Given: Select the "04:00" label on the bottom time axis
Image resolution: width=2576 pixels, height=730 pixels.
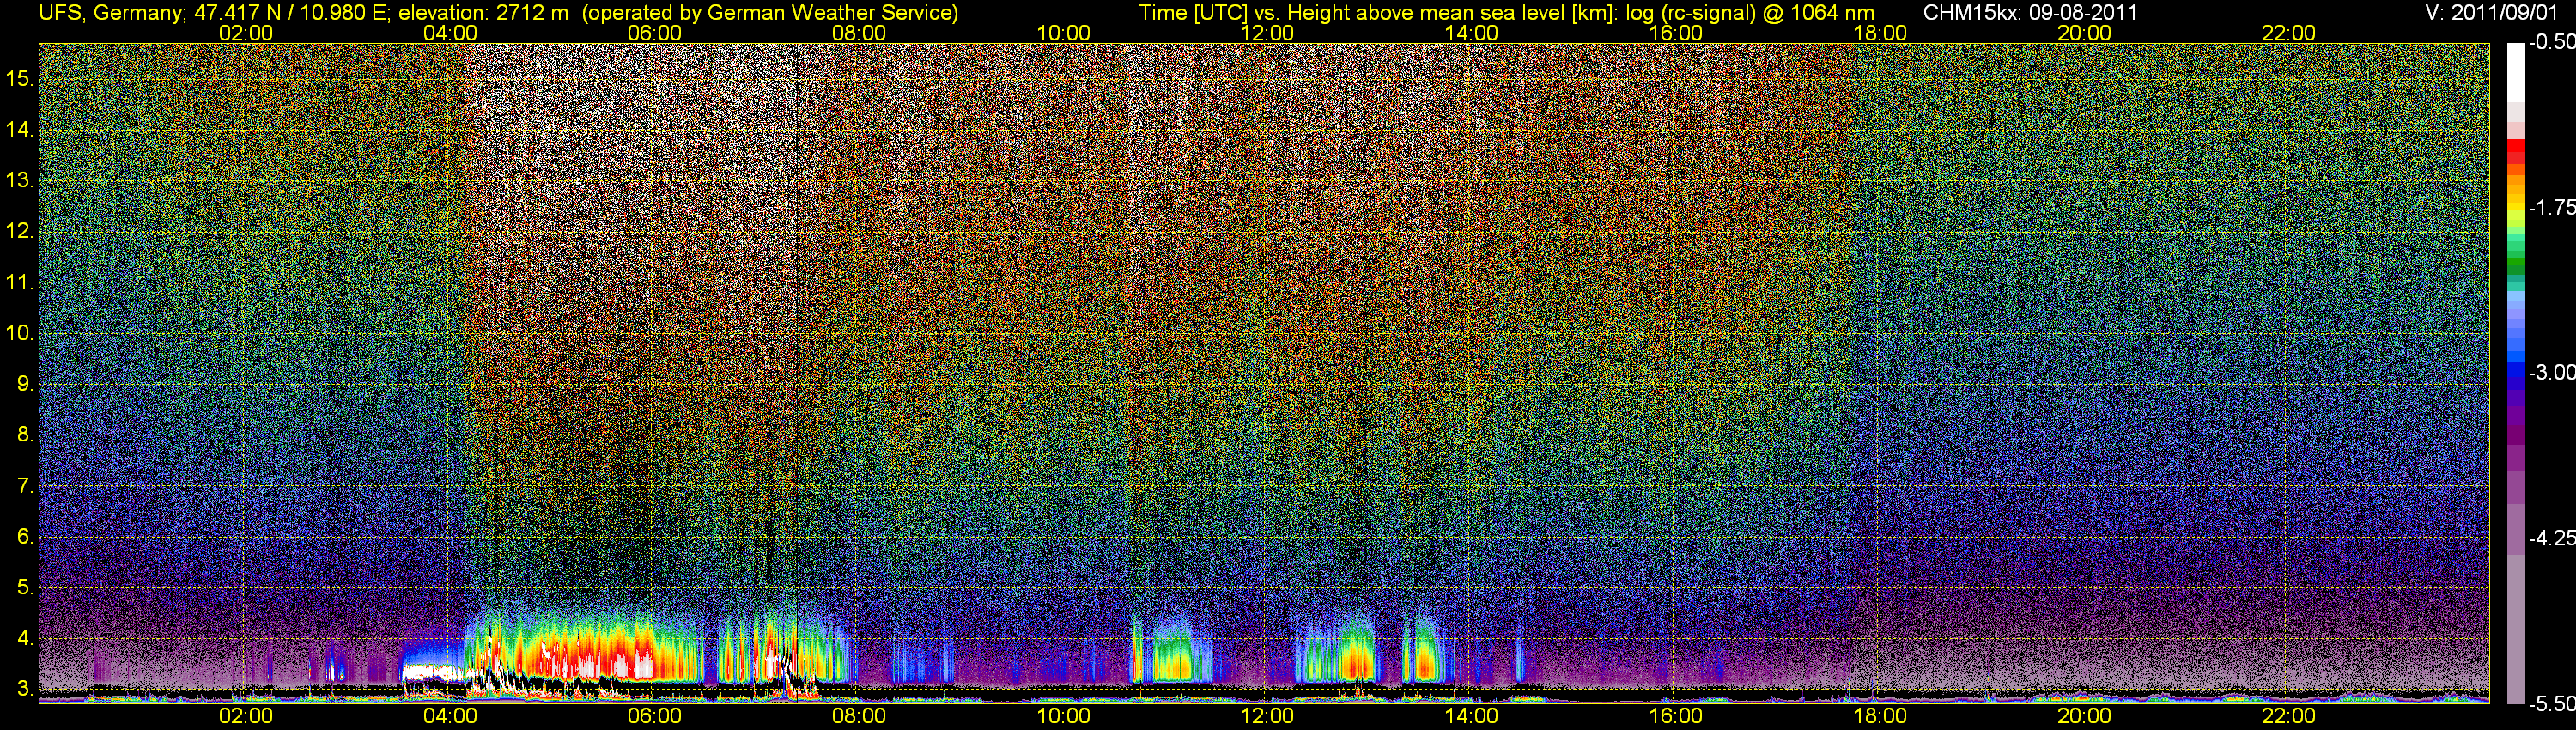Looking at the screenshot, I should pyautogui.click(x=450, y=716).
